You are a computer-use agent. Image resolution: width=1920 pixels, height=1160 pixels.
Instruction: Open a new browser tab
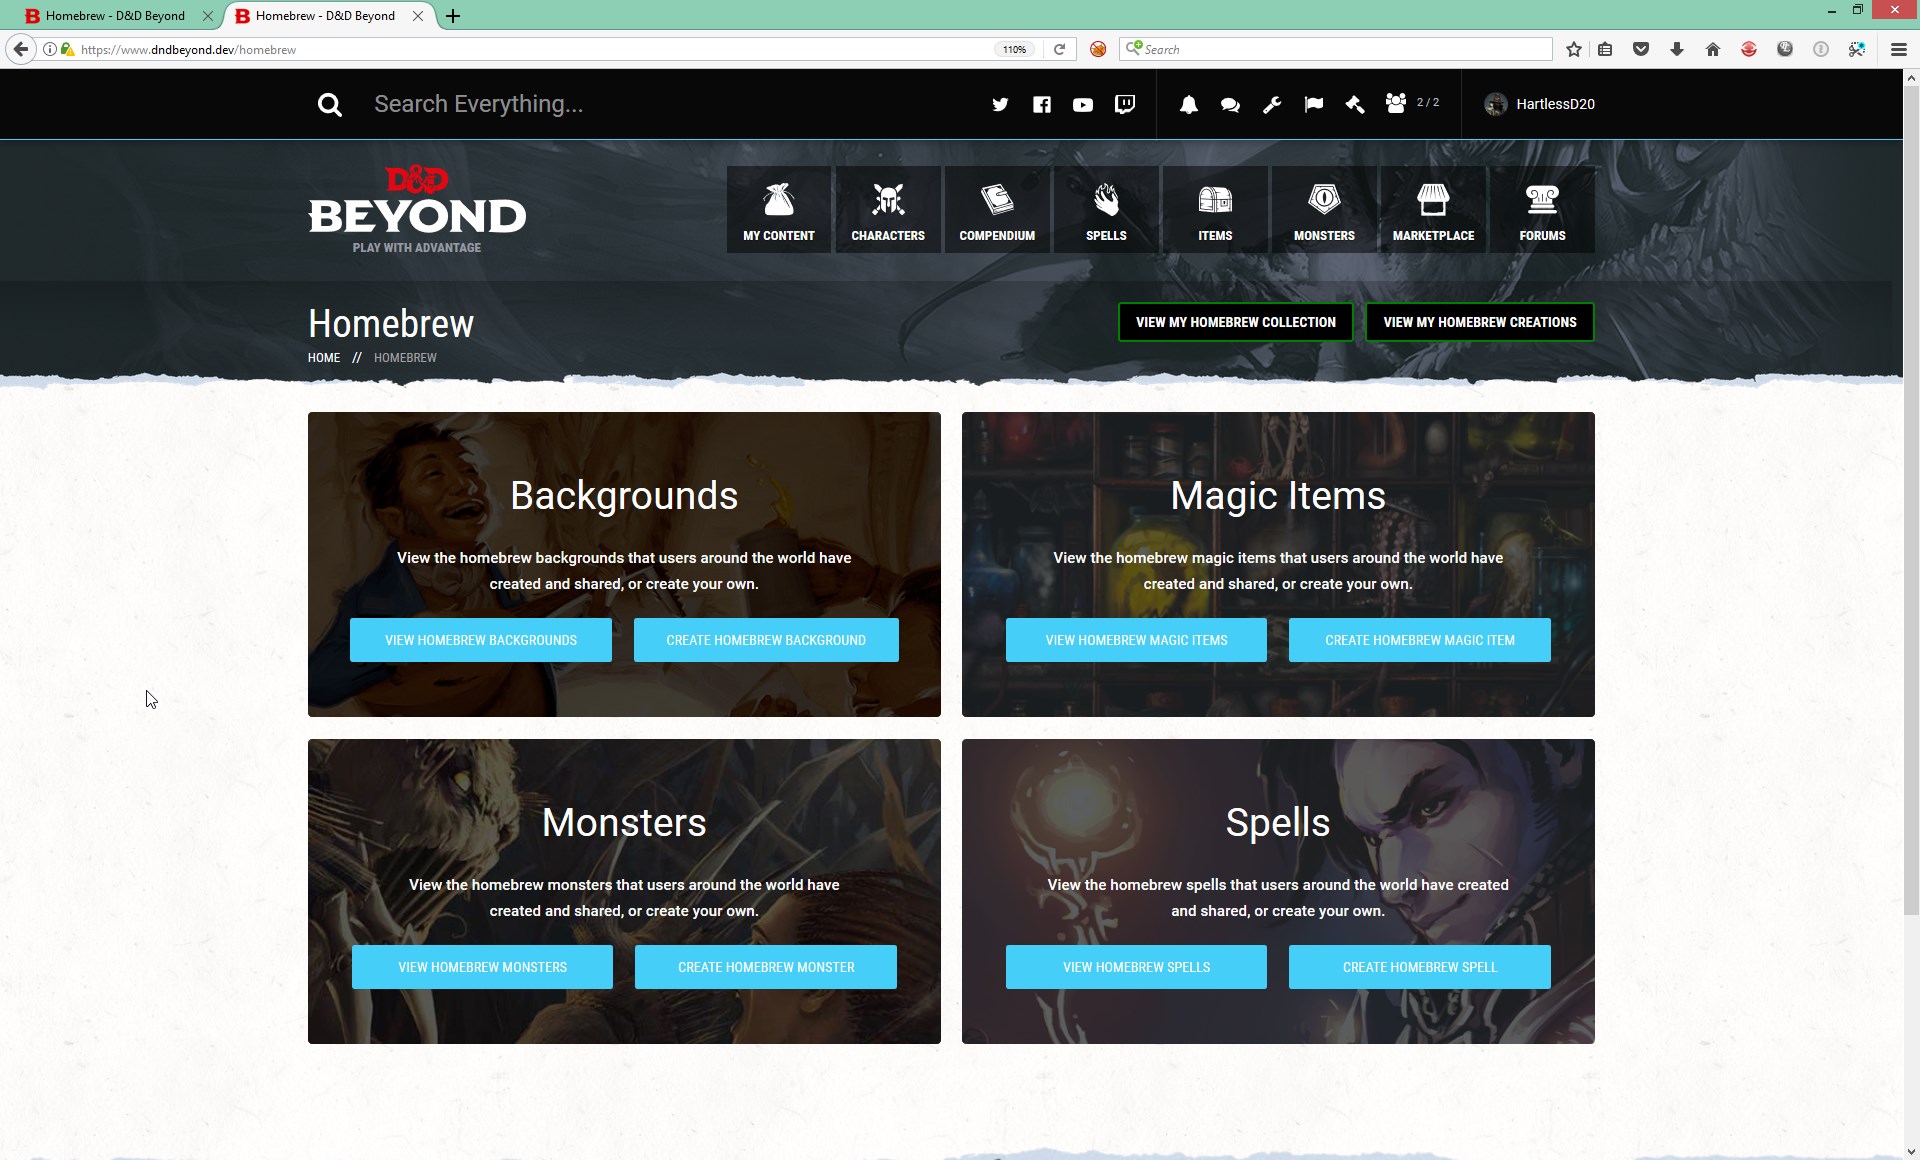(453, 16)
